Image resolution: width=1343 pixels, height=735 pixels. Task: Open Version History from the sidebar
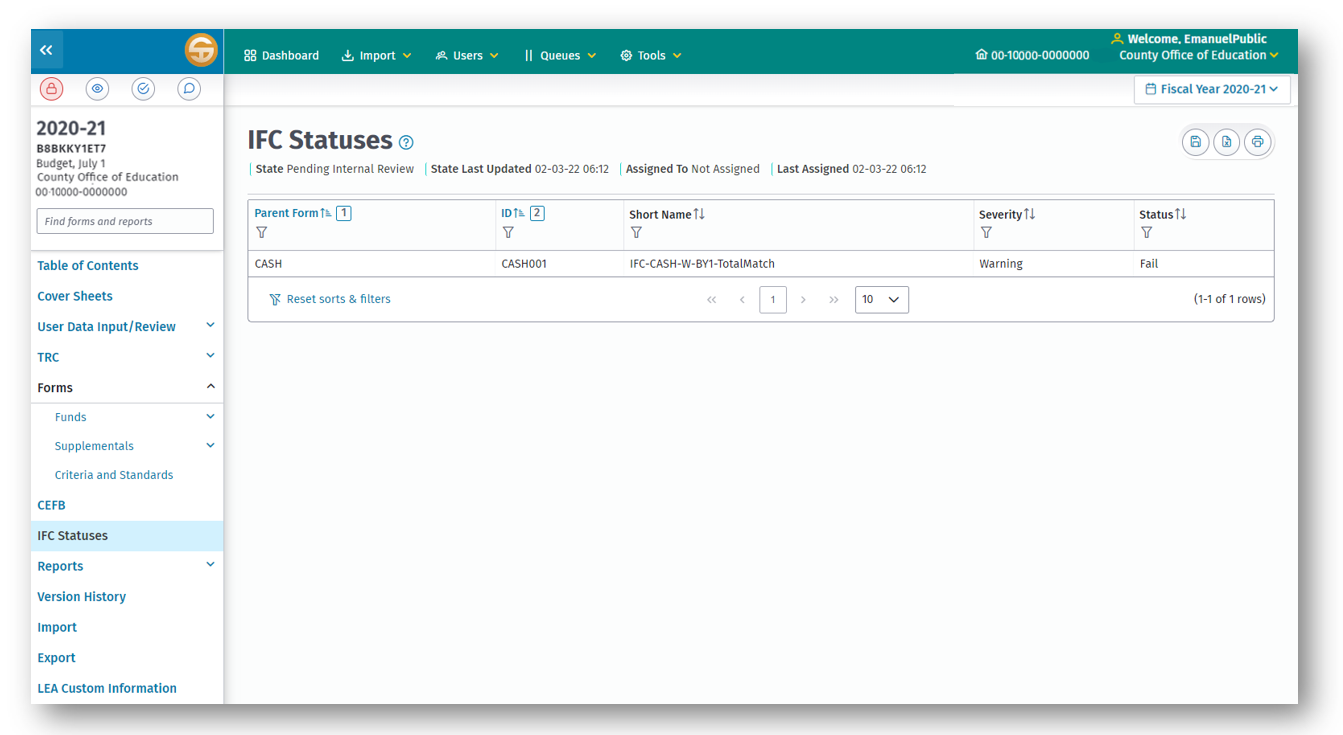tap(81, 596)
